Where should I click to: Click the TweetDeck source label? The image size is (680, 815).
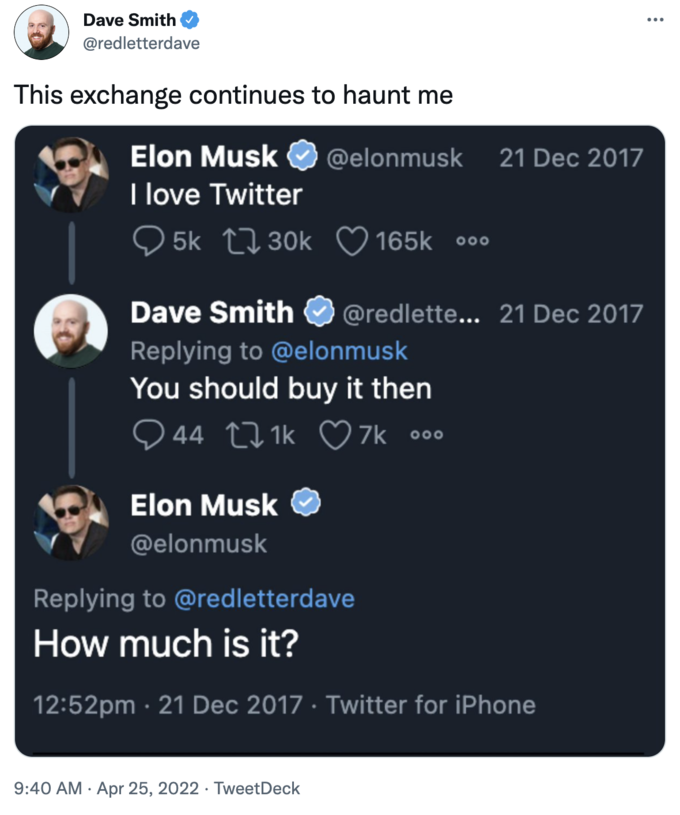(257, 788)
